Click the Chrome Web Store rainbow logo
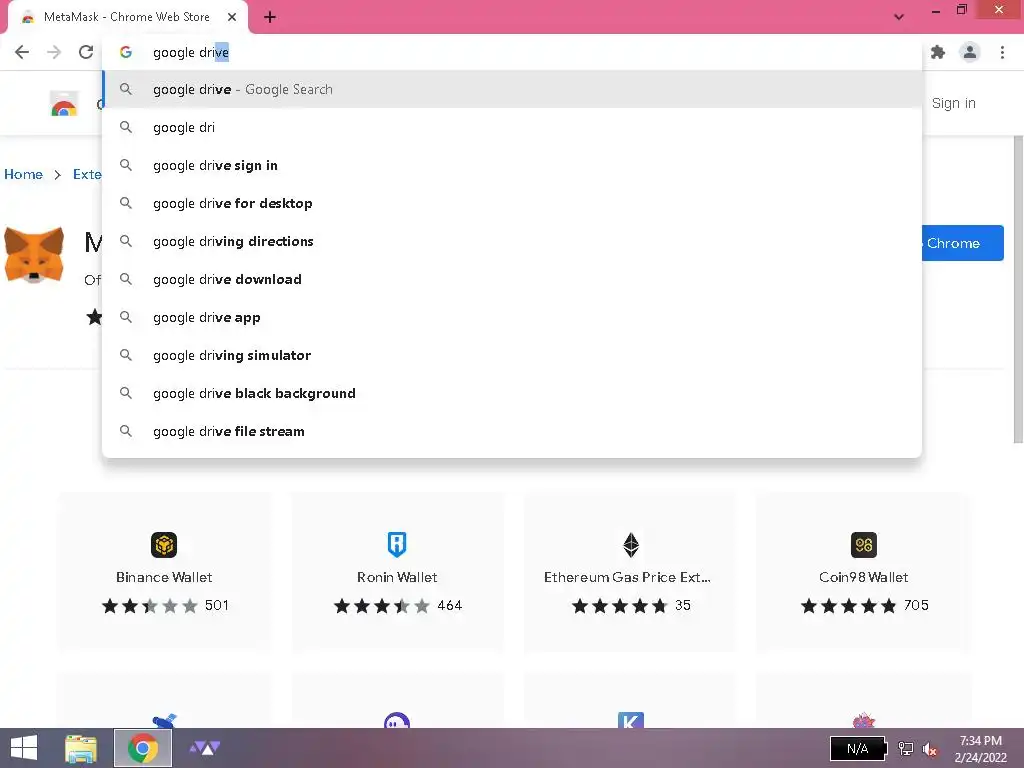 (64, 104)
